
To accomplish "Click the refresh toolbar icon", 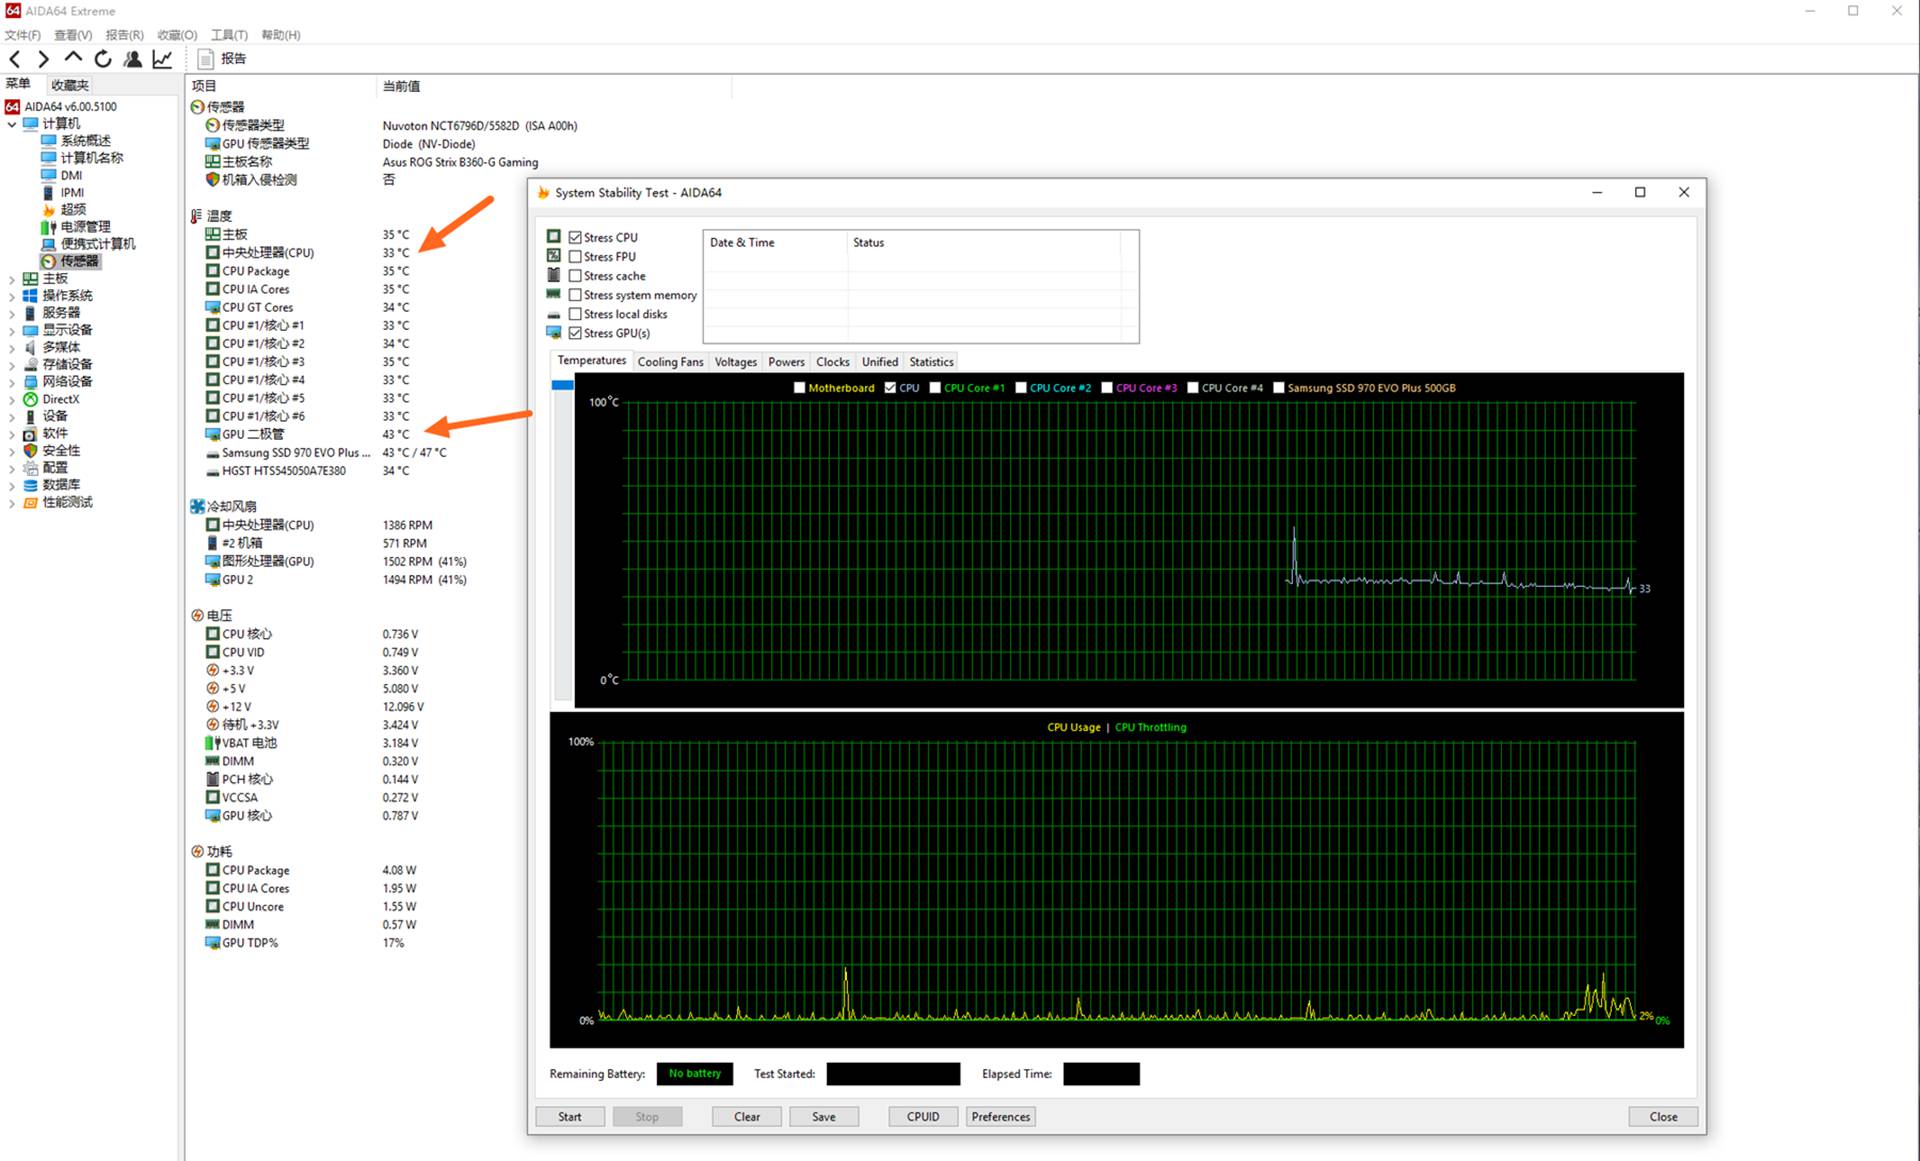I will click(x=103, y=59).
